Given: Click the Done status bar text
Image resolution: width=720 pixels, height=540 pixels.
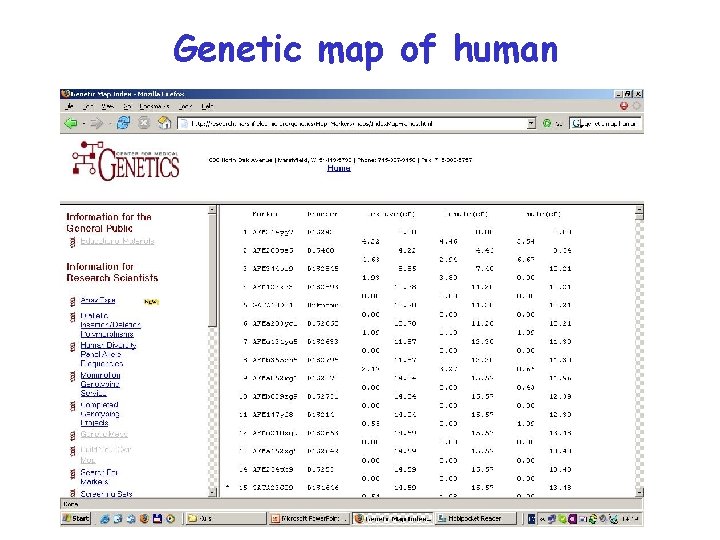Looking at the screenshot, I should 71,504.
